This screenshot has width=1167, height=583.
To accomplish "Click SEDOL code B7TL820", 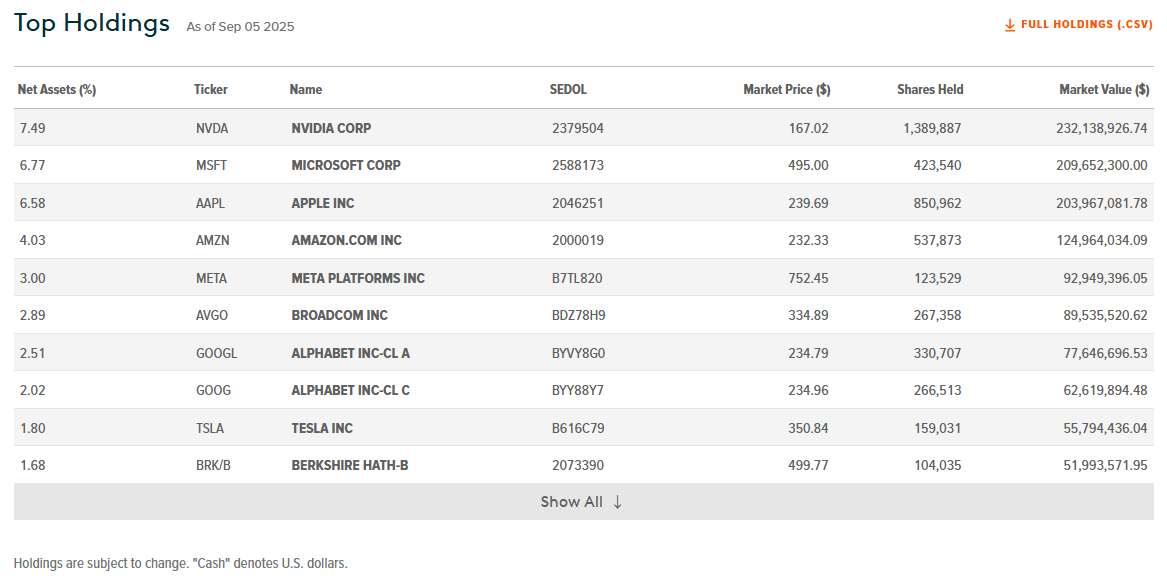I will pos(577,278).
